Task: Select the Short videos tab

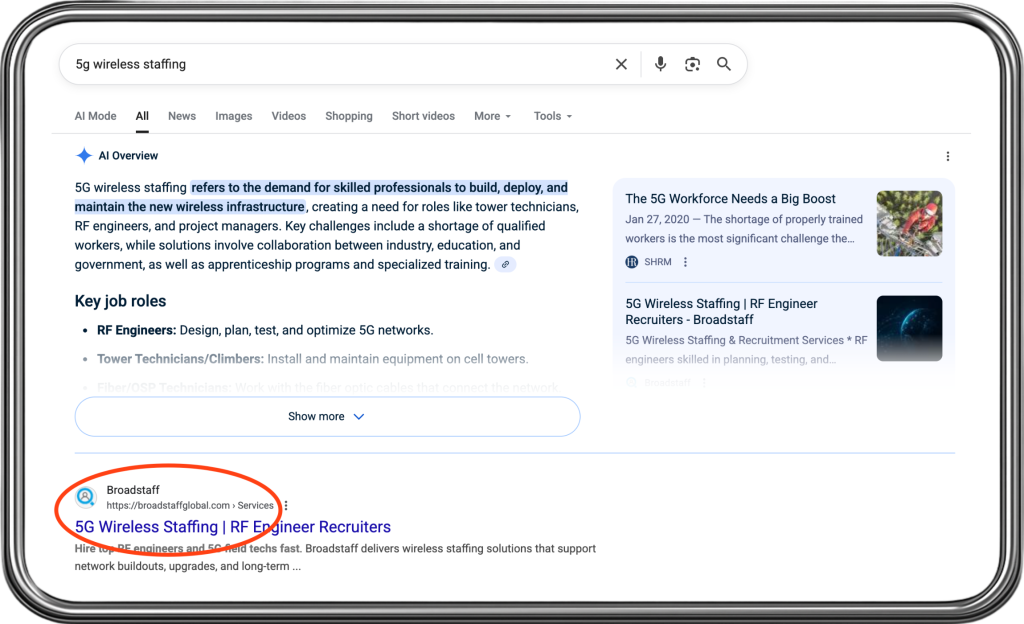Action: (423, 116)
